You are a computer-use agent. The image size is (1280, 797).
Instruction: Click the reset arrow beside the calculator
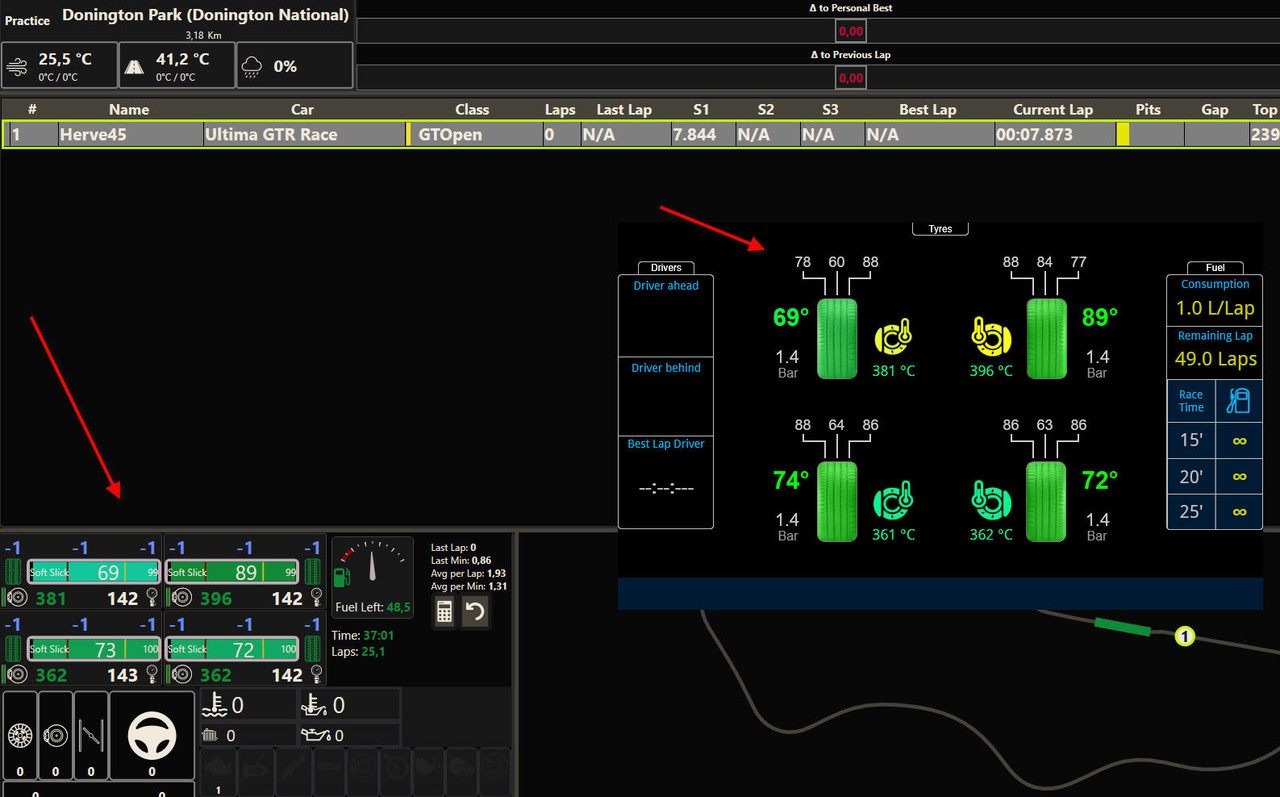coord(475,611)
